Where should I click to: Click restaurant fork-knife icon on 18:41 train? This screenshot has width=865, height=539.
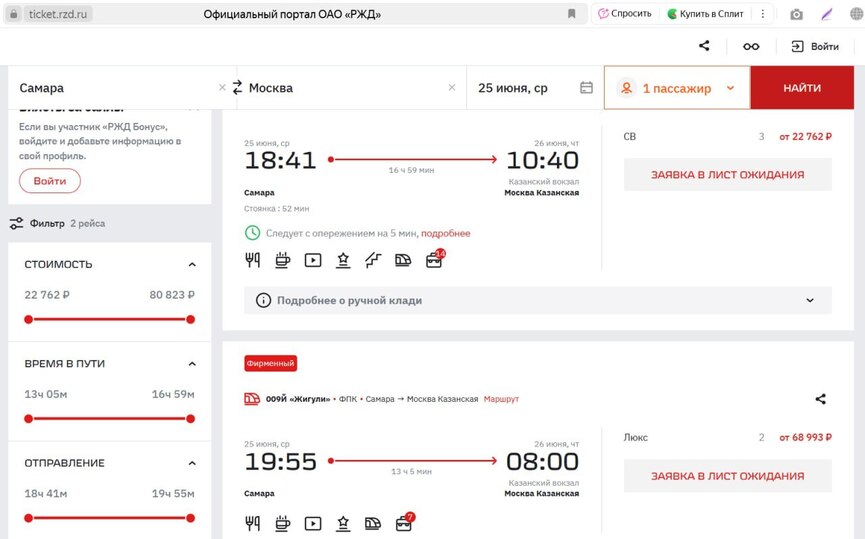coord(253,260)
